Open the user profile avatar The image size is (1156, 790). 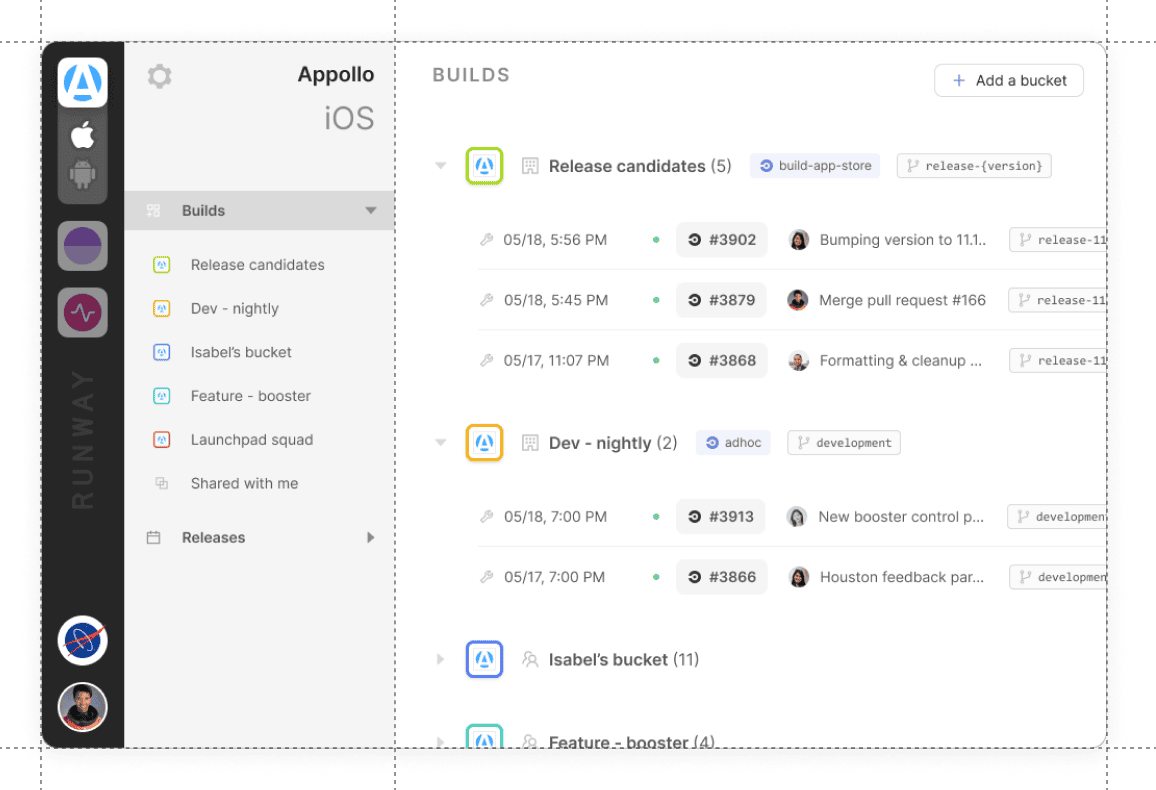click(x=83, y=707)
